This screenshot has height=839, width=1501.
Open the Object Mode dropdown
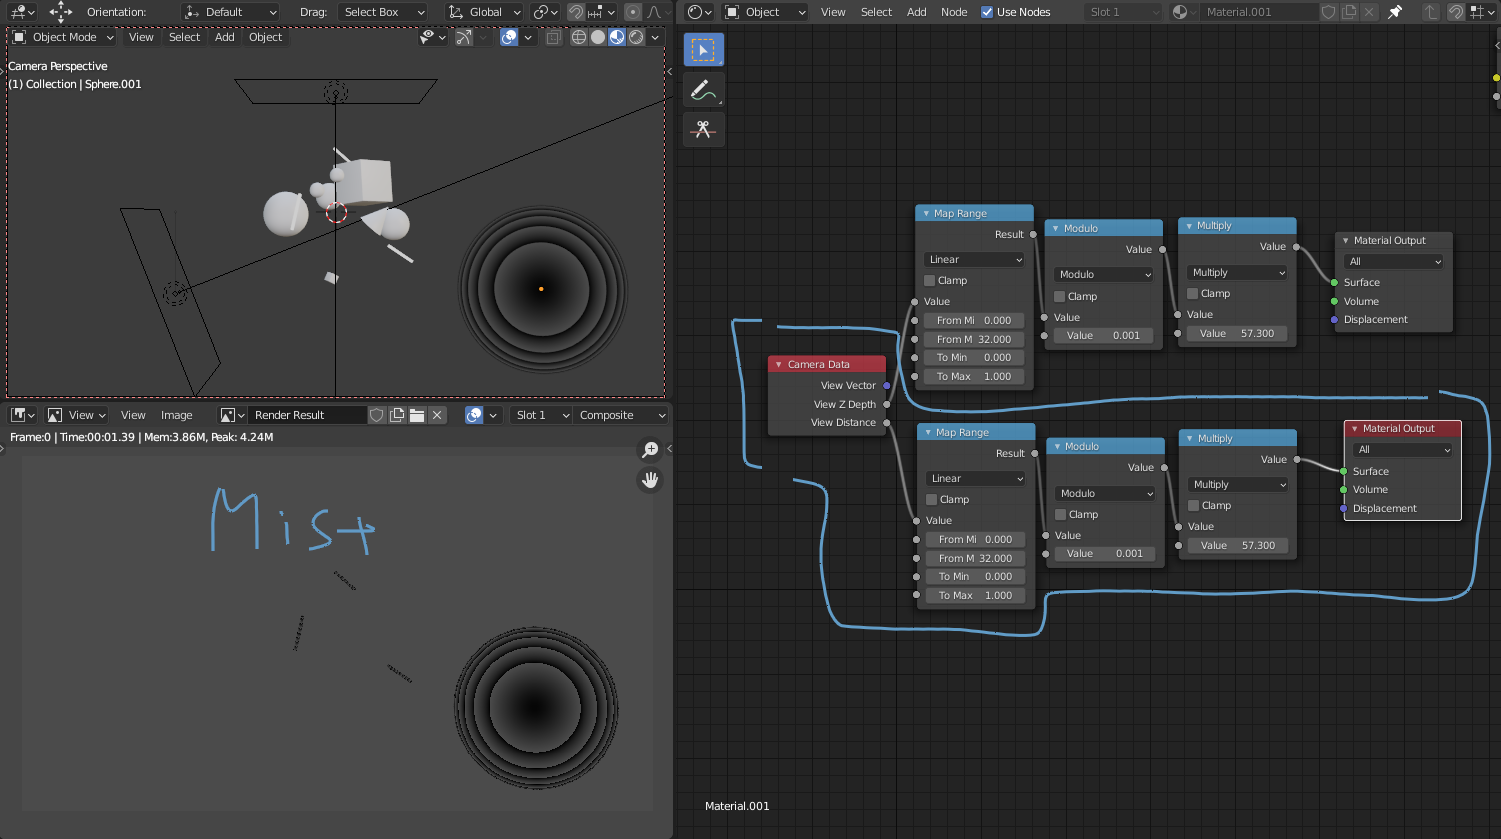coord(64,37)
